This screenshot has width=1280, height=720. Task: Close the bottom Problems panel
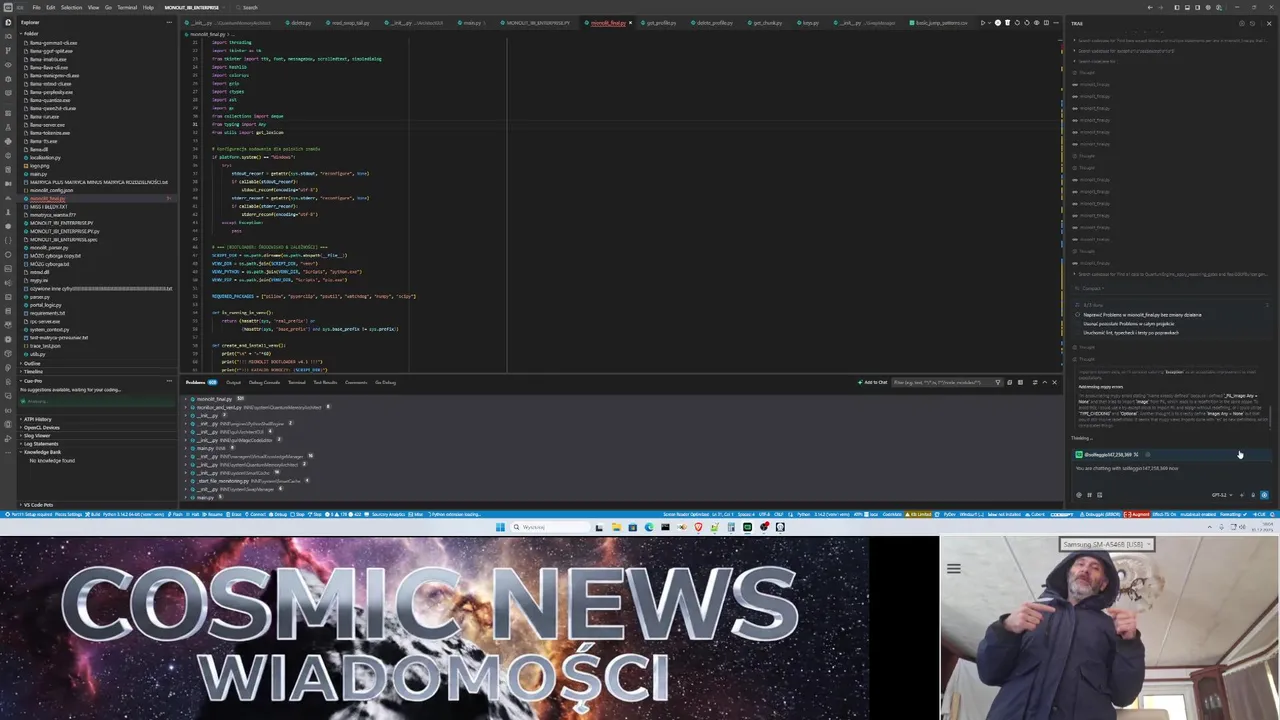[1054, 382]
